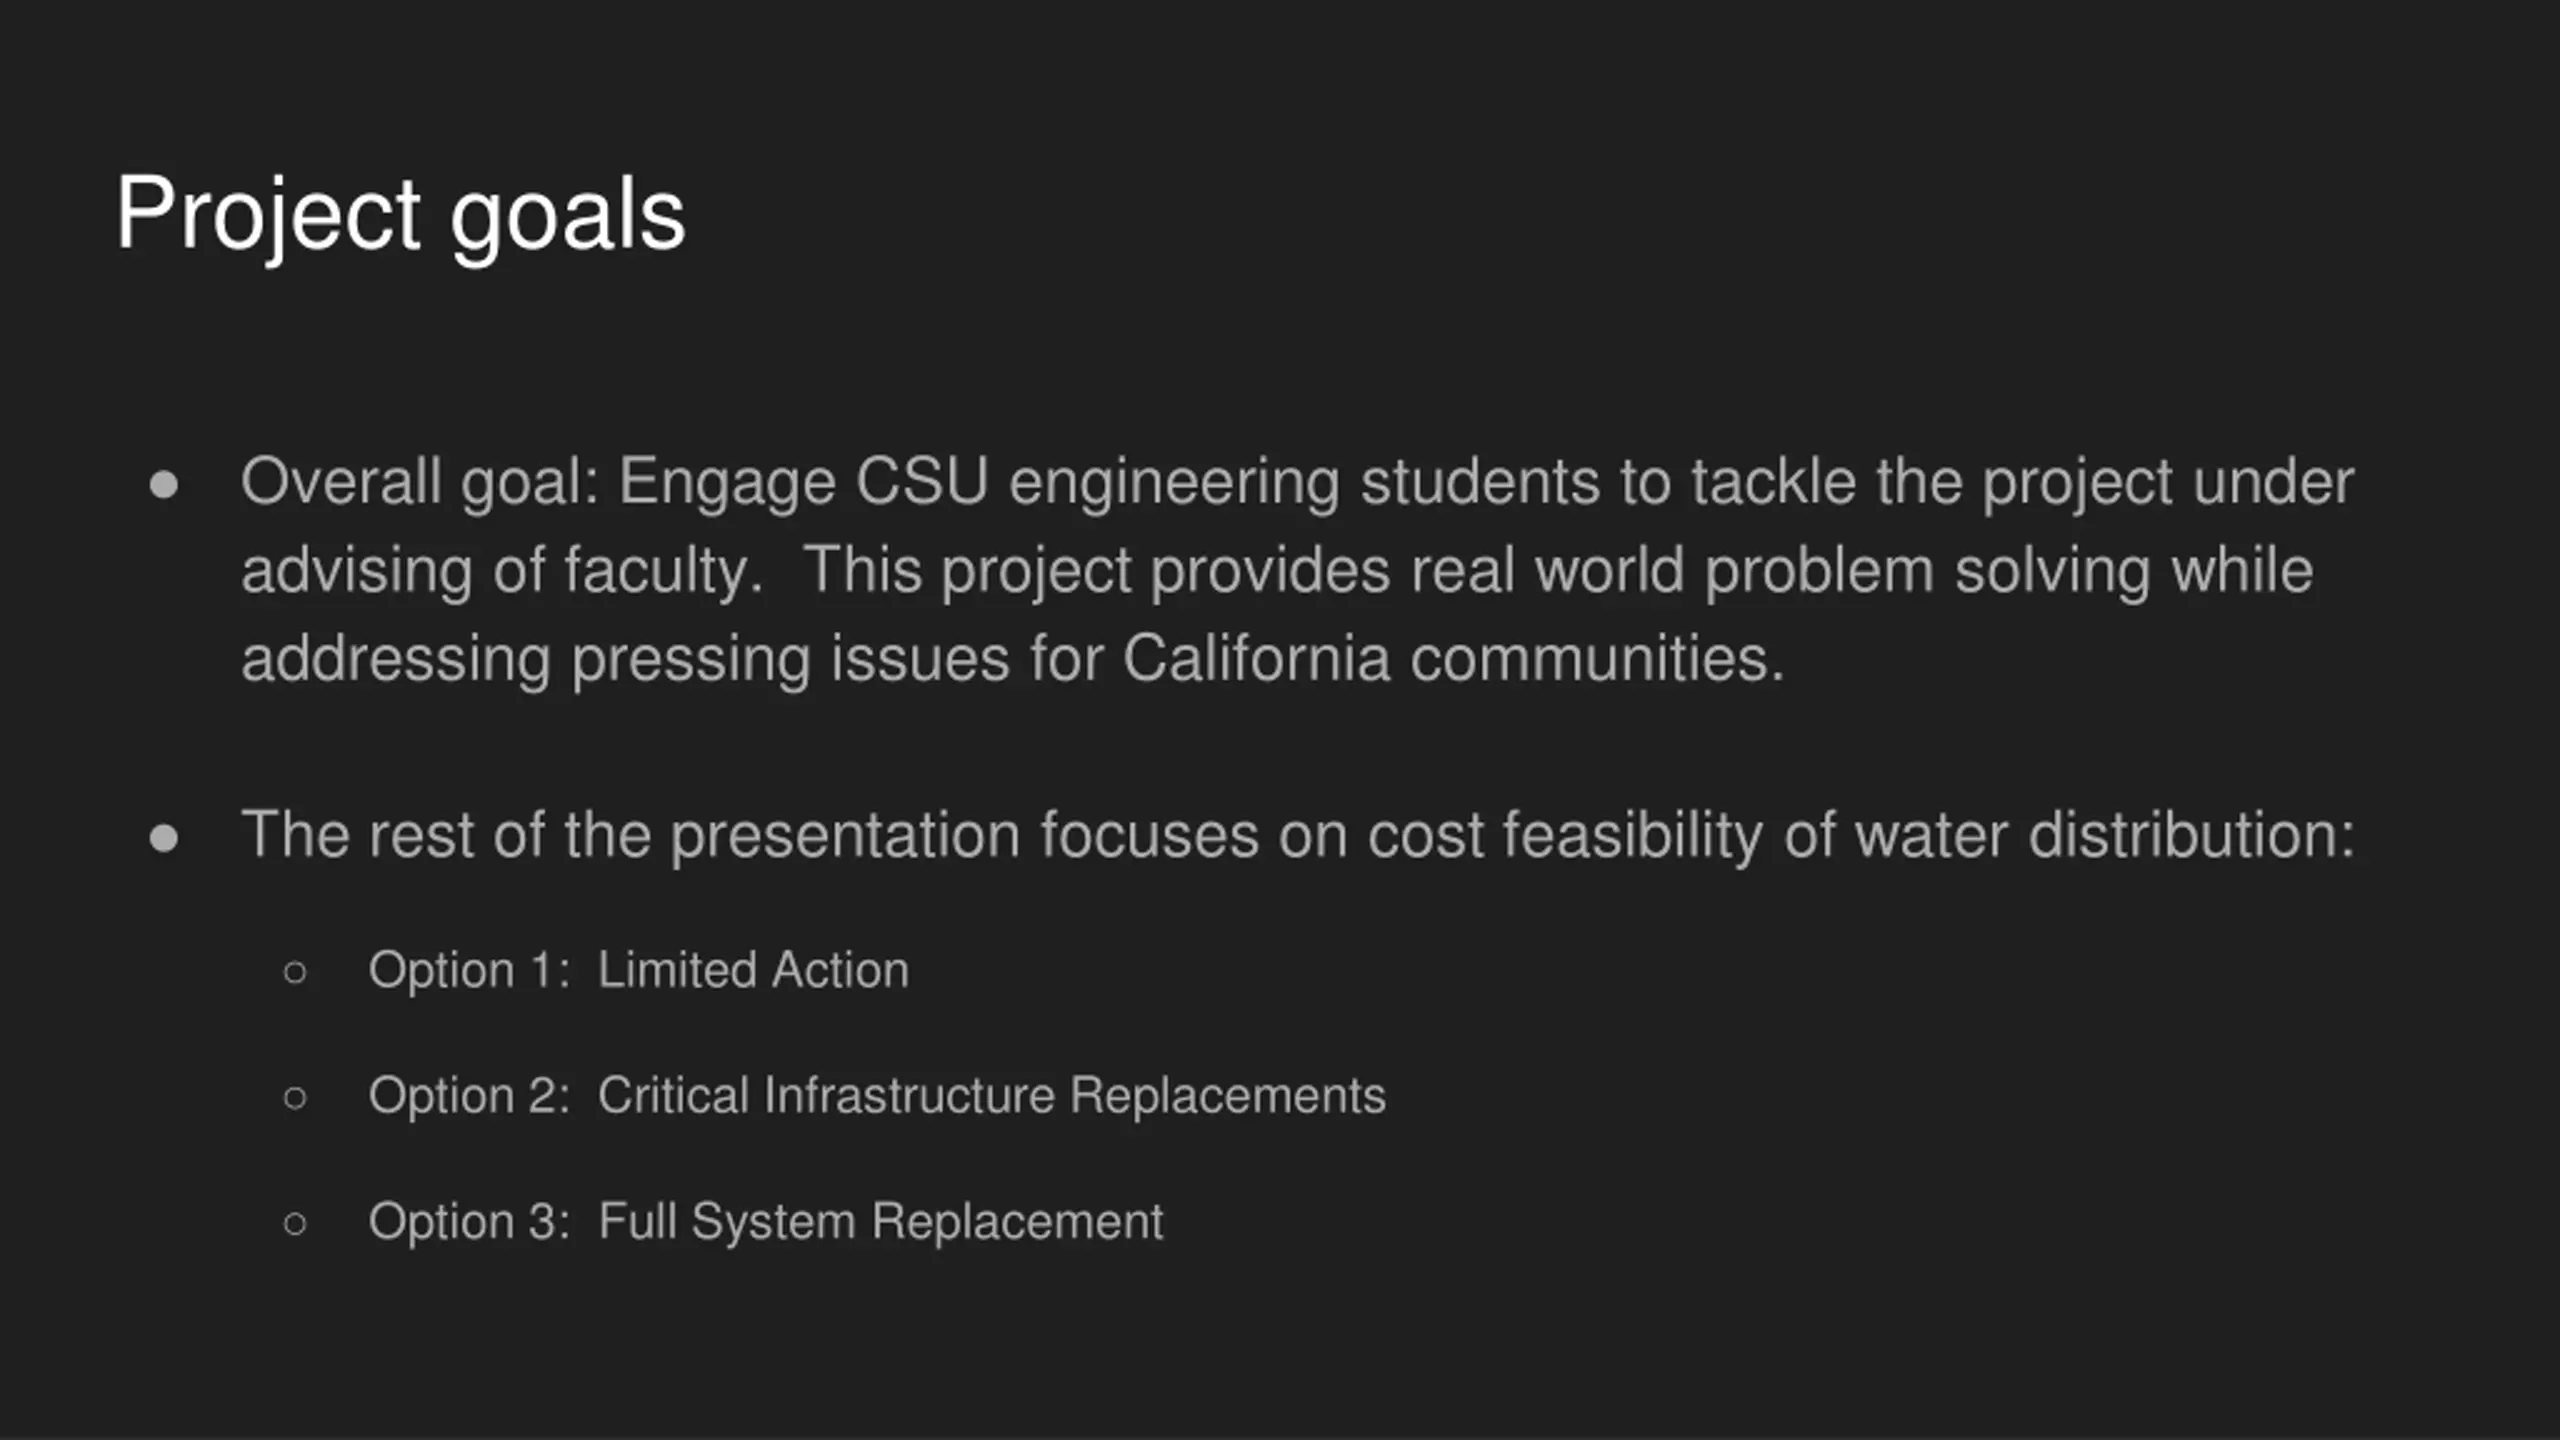
Task: Click the word "communities." ending the paragraph
Action: tap(1597, 659)
